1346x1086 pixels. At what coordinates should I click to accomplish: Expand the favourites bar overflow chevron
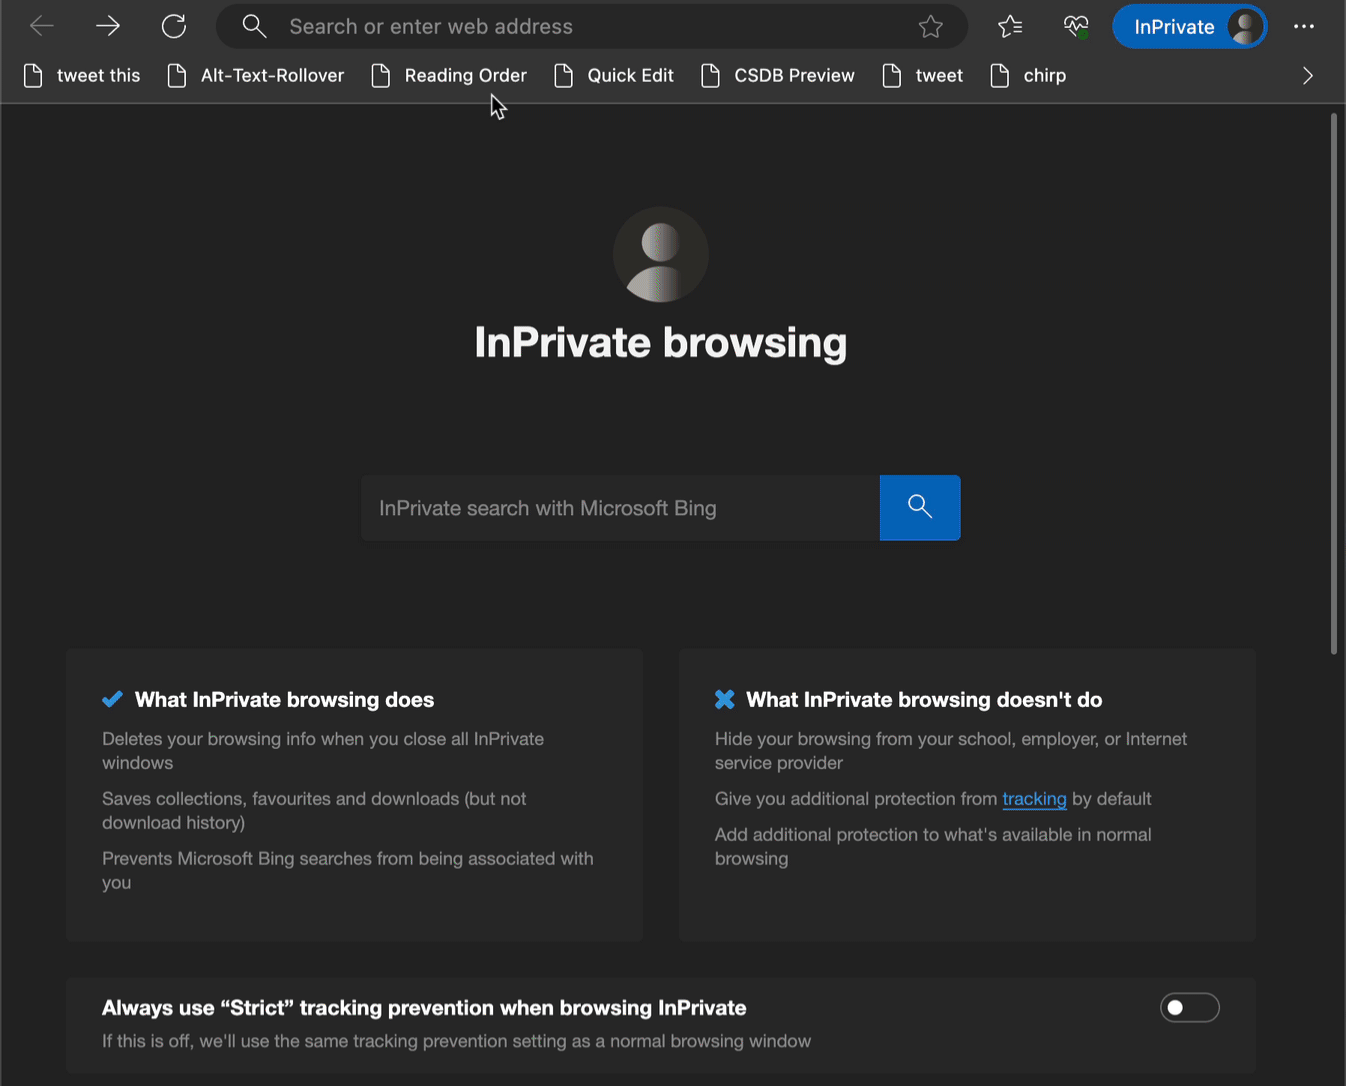[1307, 76]
